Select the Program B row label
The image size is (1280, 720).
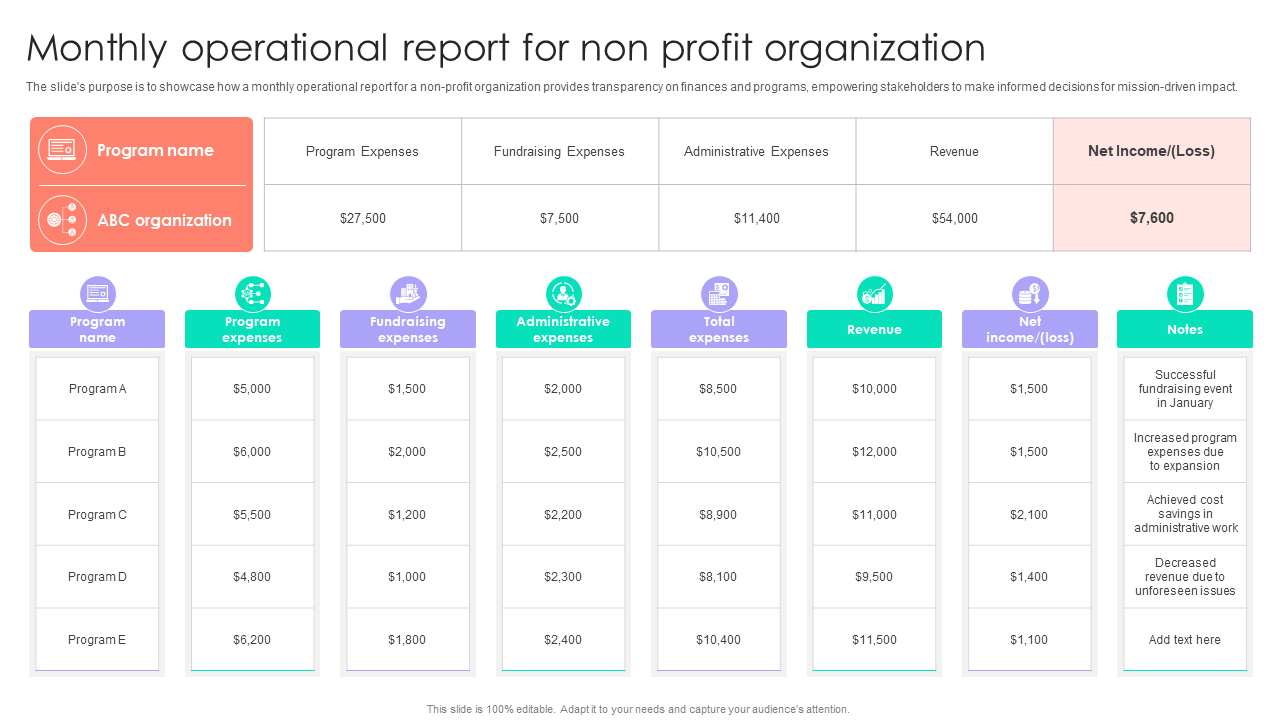(x=97, y=452)
